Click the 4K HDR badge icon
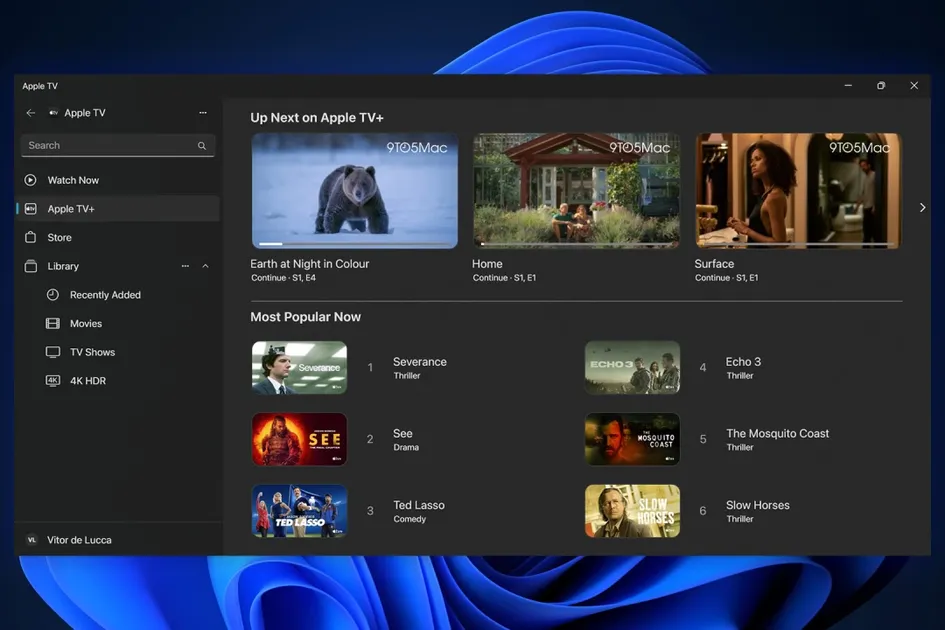The width and height of the screenshot is (945, 630). click(53, 380)
